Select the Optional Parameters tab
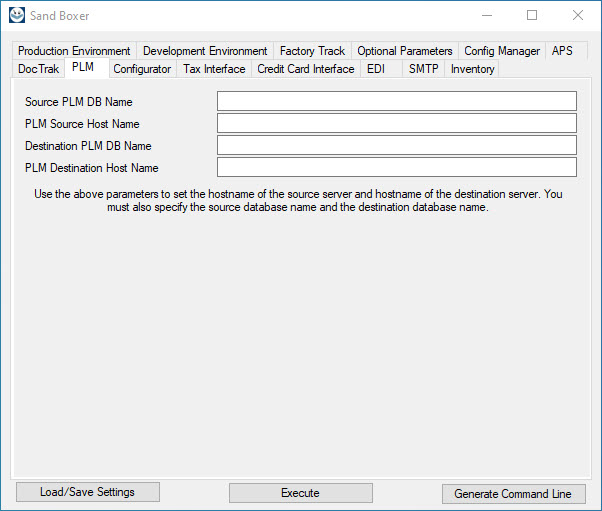 (405, 51)
